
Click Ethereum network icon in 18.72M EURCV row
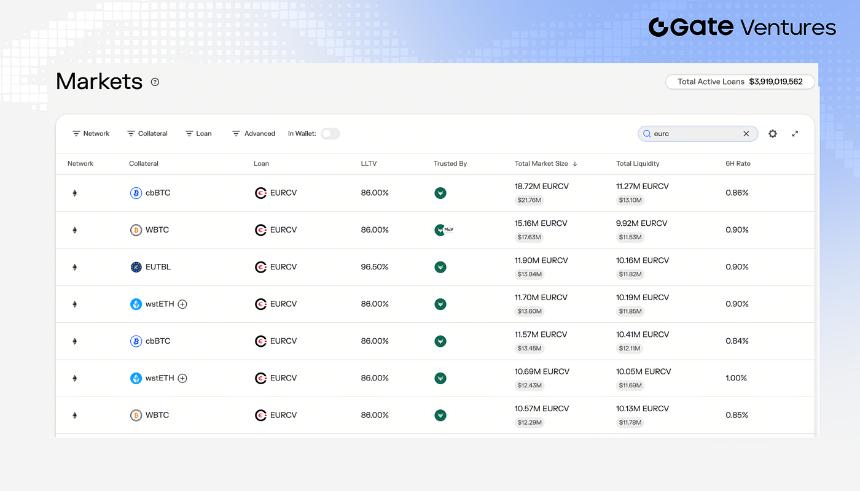(x=75, y=193)
